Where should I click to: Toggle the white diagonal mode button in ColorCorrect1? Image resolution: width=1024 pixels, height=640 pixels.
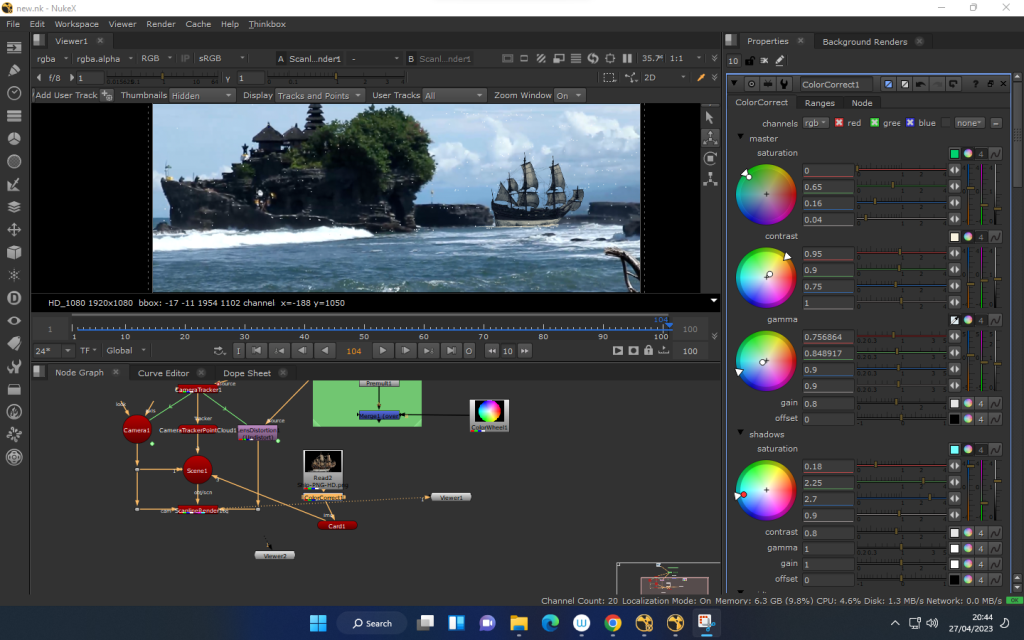click(x=904, y=84)
